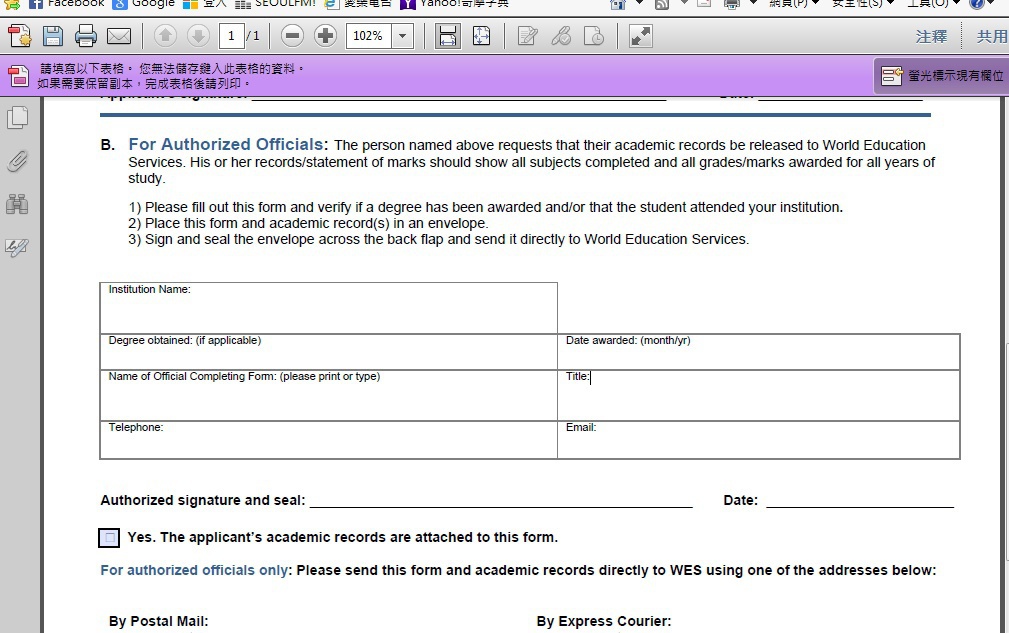Print the document using the printer icon
Image resolution: width=1009 pixels, height=633 pixels.
coord(86,37)
